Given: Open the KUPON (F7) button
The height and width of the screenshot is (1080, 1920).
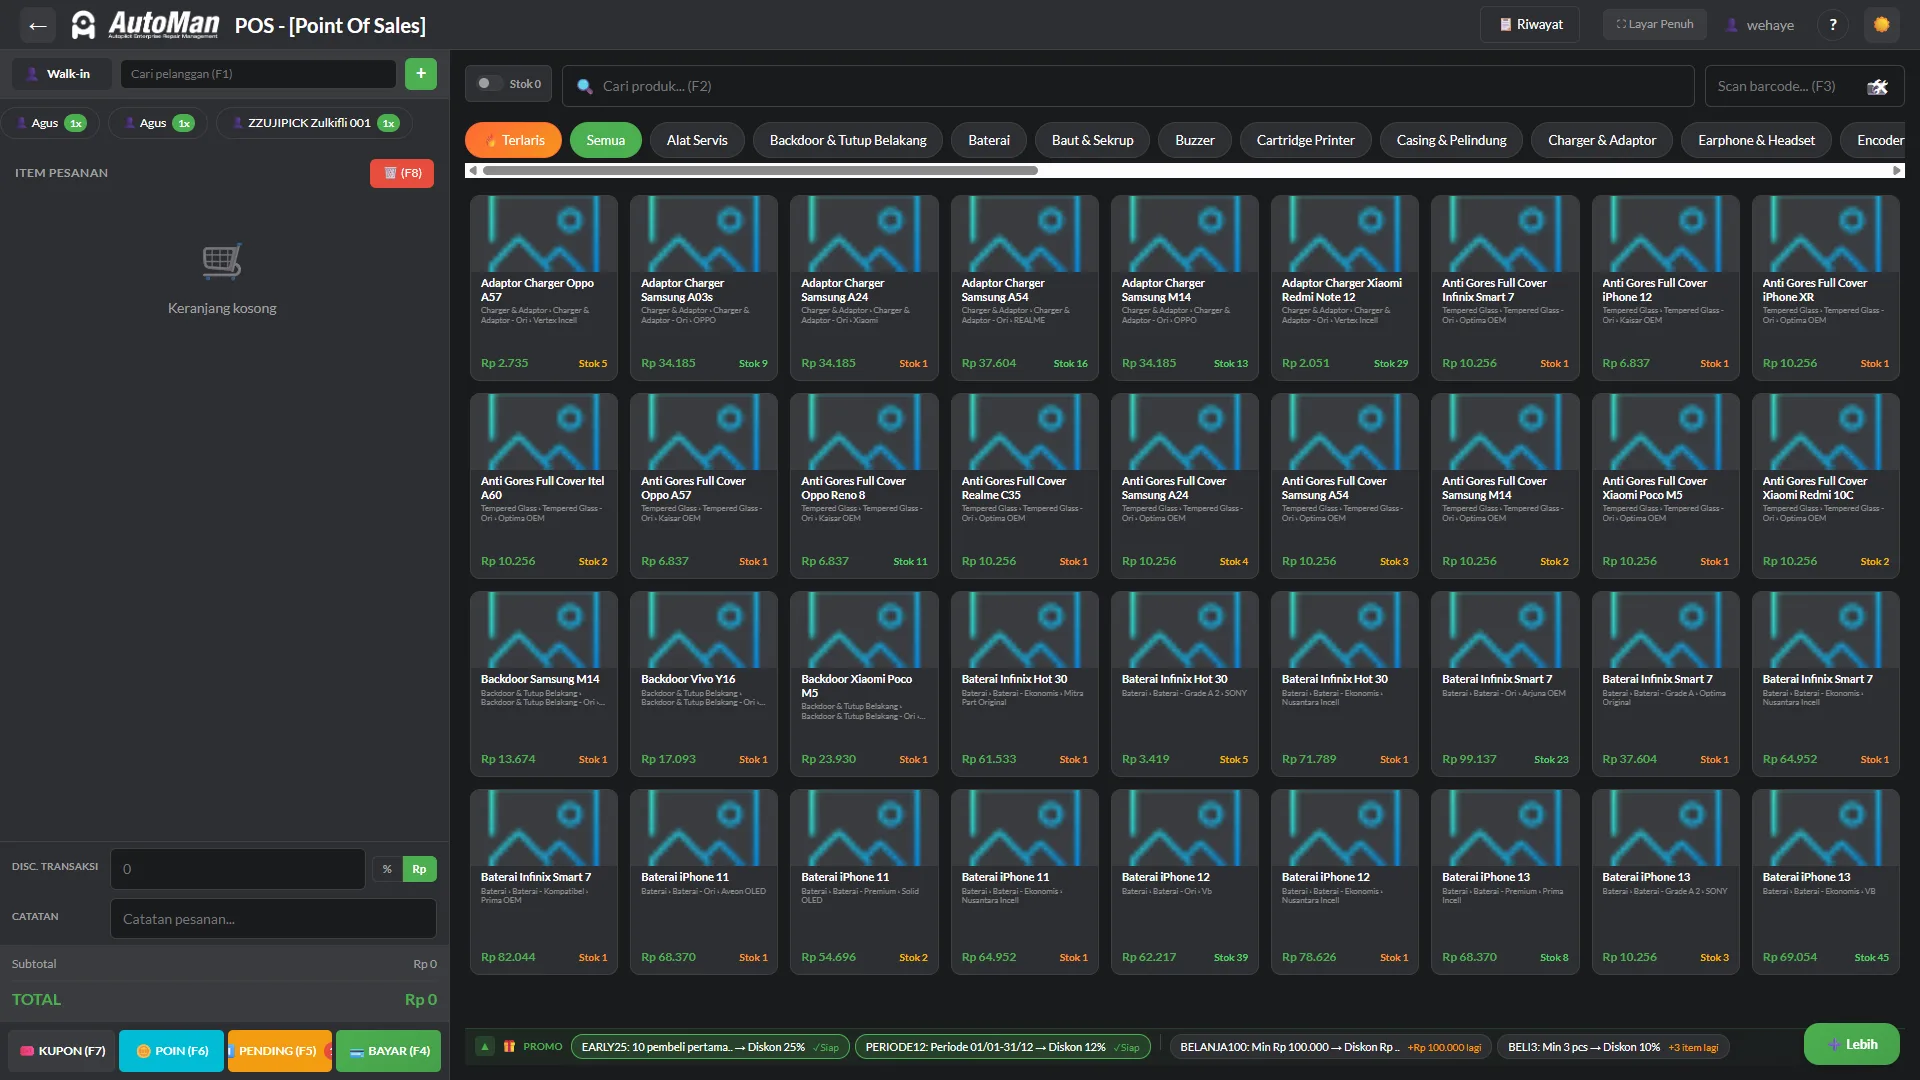Looking at the screenshot, I should pos(62,1051).
